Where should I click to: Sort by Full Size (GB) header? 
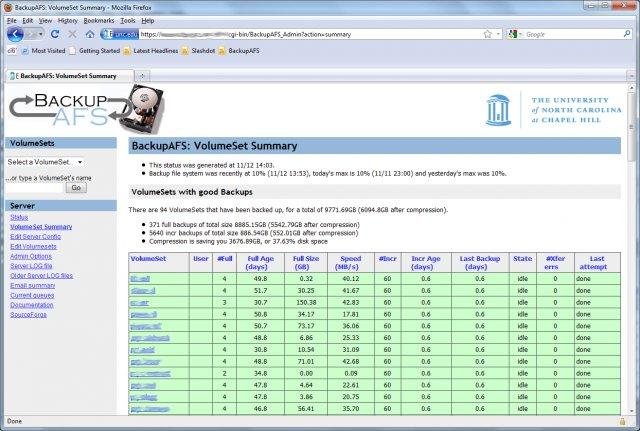(x=306, y=263)
